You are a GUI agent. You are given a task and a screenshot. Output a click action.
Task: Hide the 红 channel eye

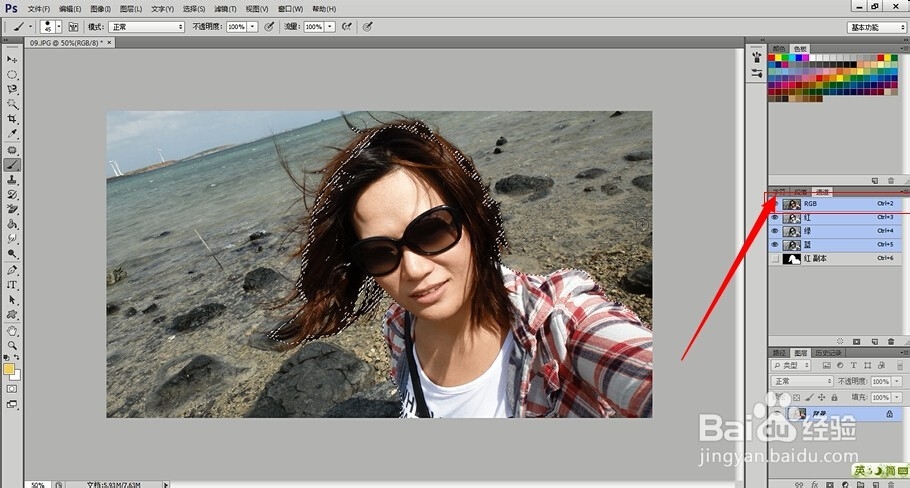point(774,218)
